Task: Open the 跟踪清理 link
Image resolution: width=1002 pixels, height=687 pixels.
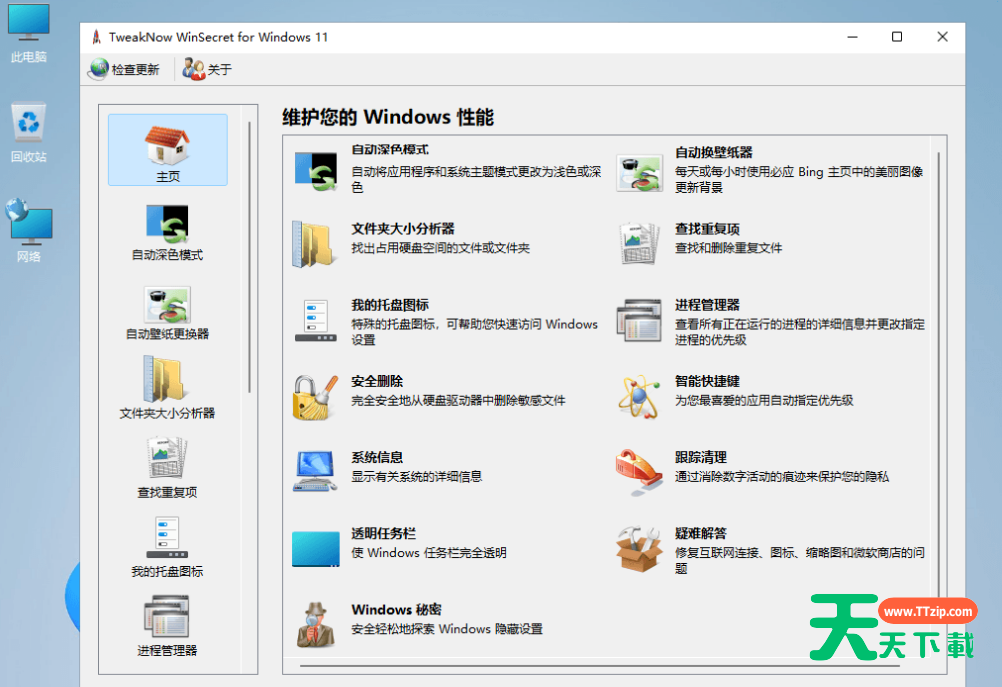Action: click(700, 457)
